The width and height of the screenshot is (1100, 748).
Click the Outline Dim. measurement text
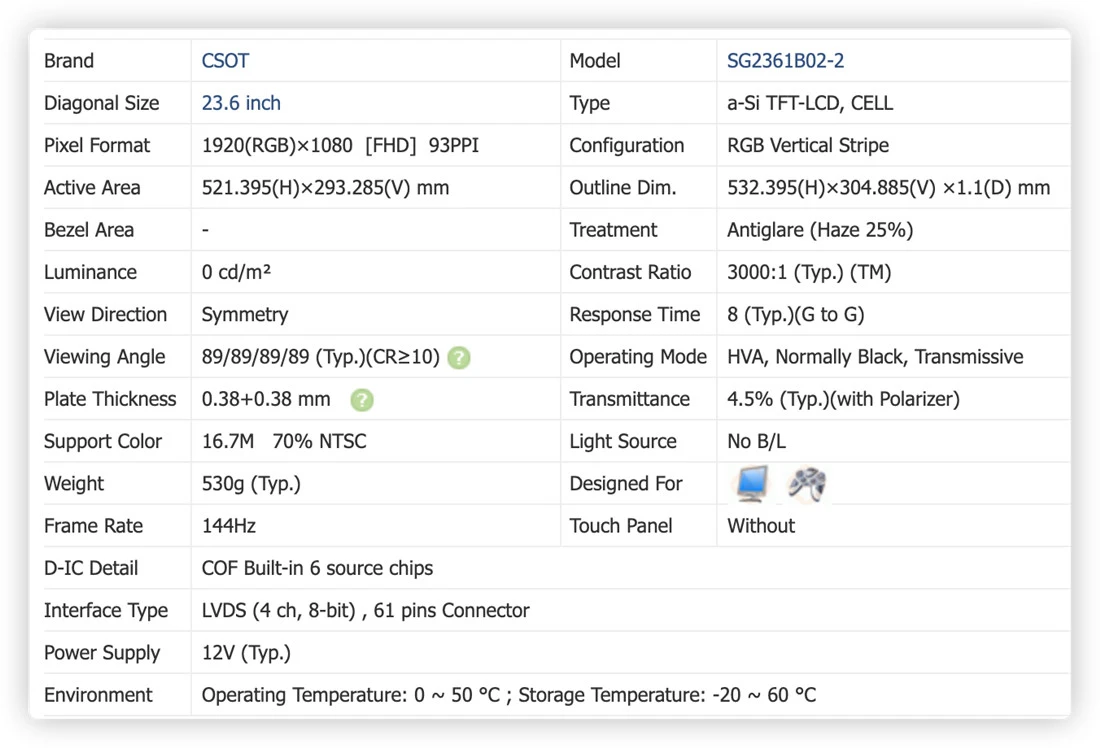click(888, 188)
